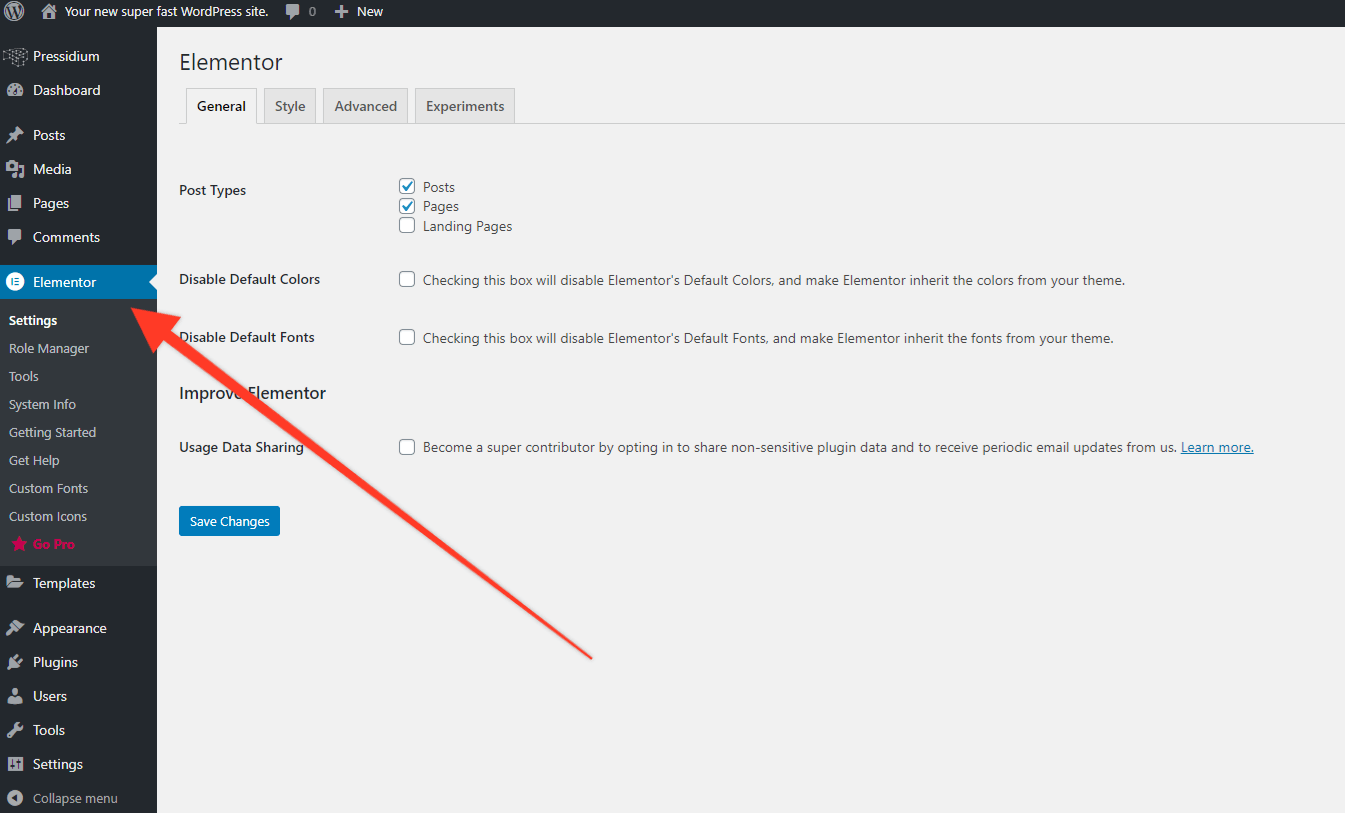The height and width of the screenshot is (813, 1345).
Task: Click the Posts pin icon
Action: [15, 135]
